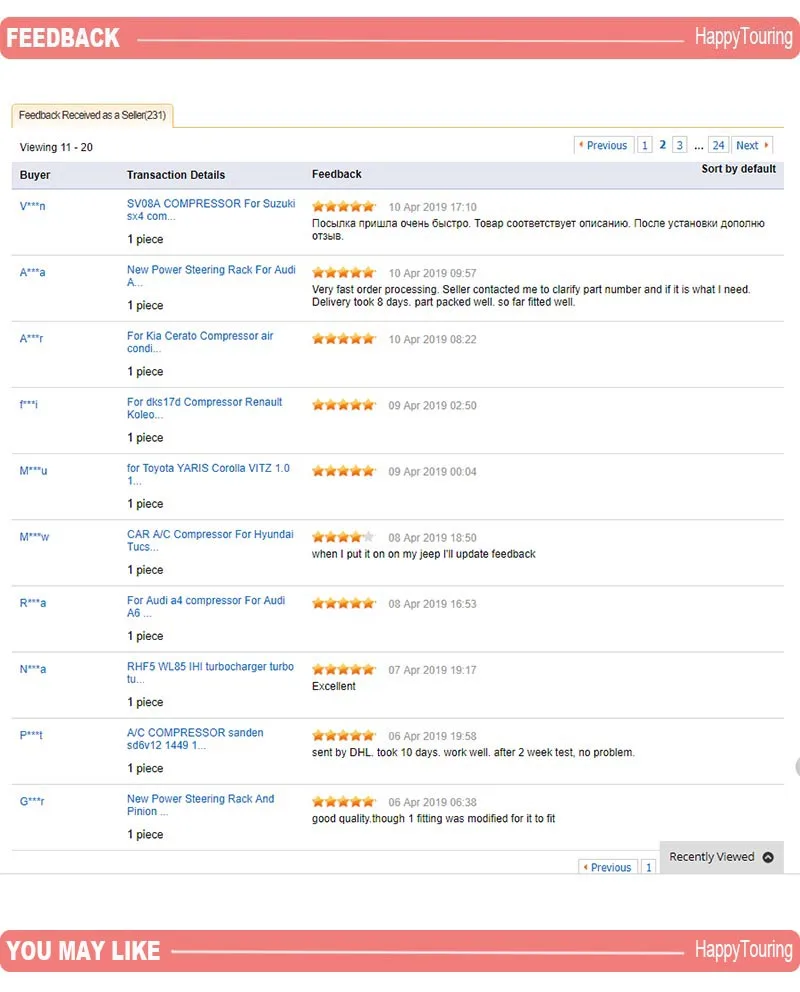View buyer P***t profile

pyautogui.click(x=31, y=736)
